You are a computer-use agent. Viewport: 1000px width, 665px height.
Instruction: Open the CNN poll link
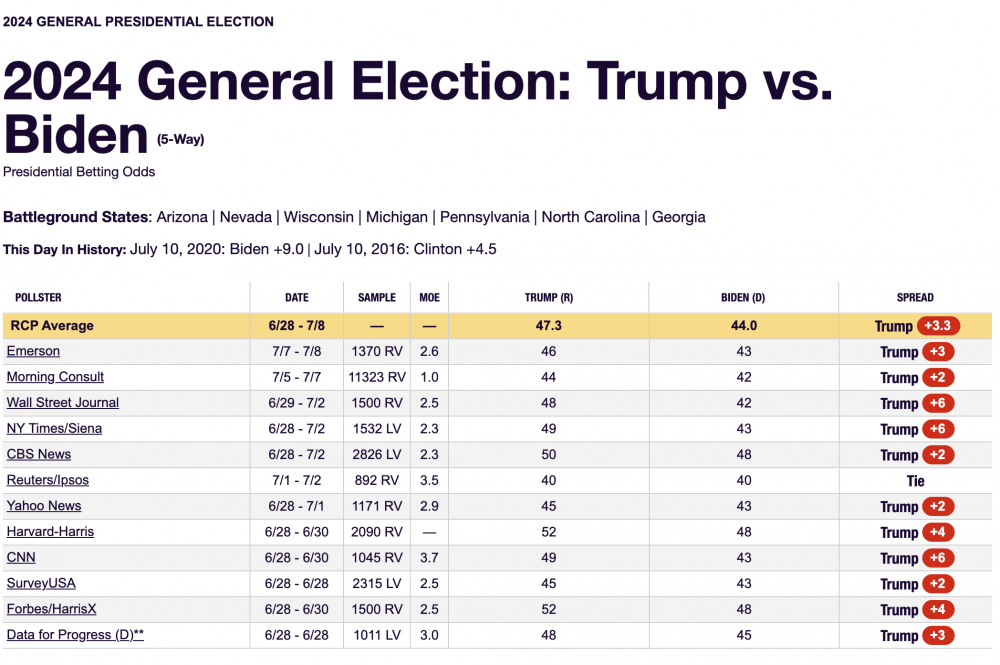point(21,558)
